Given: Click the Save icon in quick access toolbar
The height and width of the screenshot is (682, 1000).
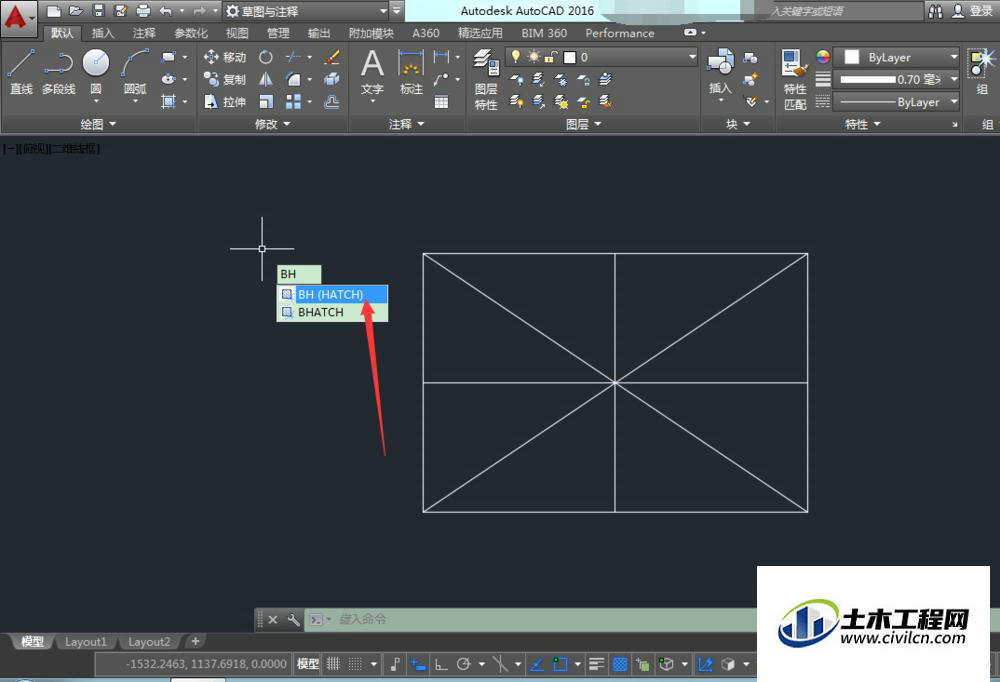Looking at the screenshot, I should click(98, 11).
